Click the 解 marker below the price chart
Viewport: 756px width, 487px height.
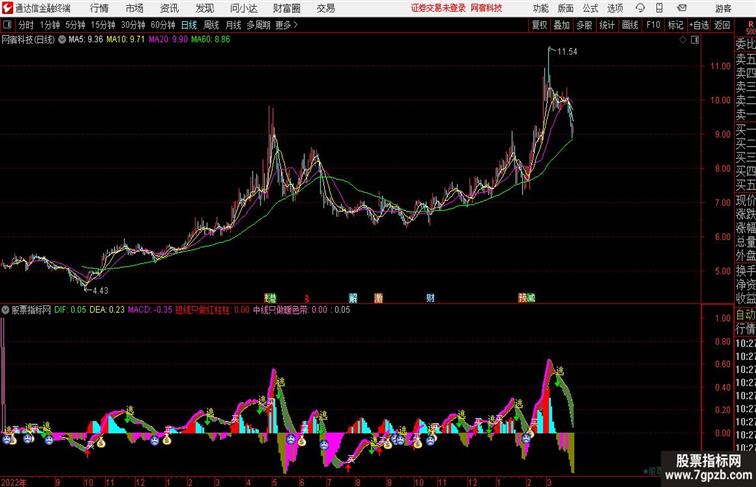click(352, 298)
